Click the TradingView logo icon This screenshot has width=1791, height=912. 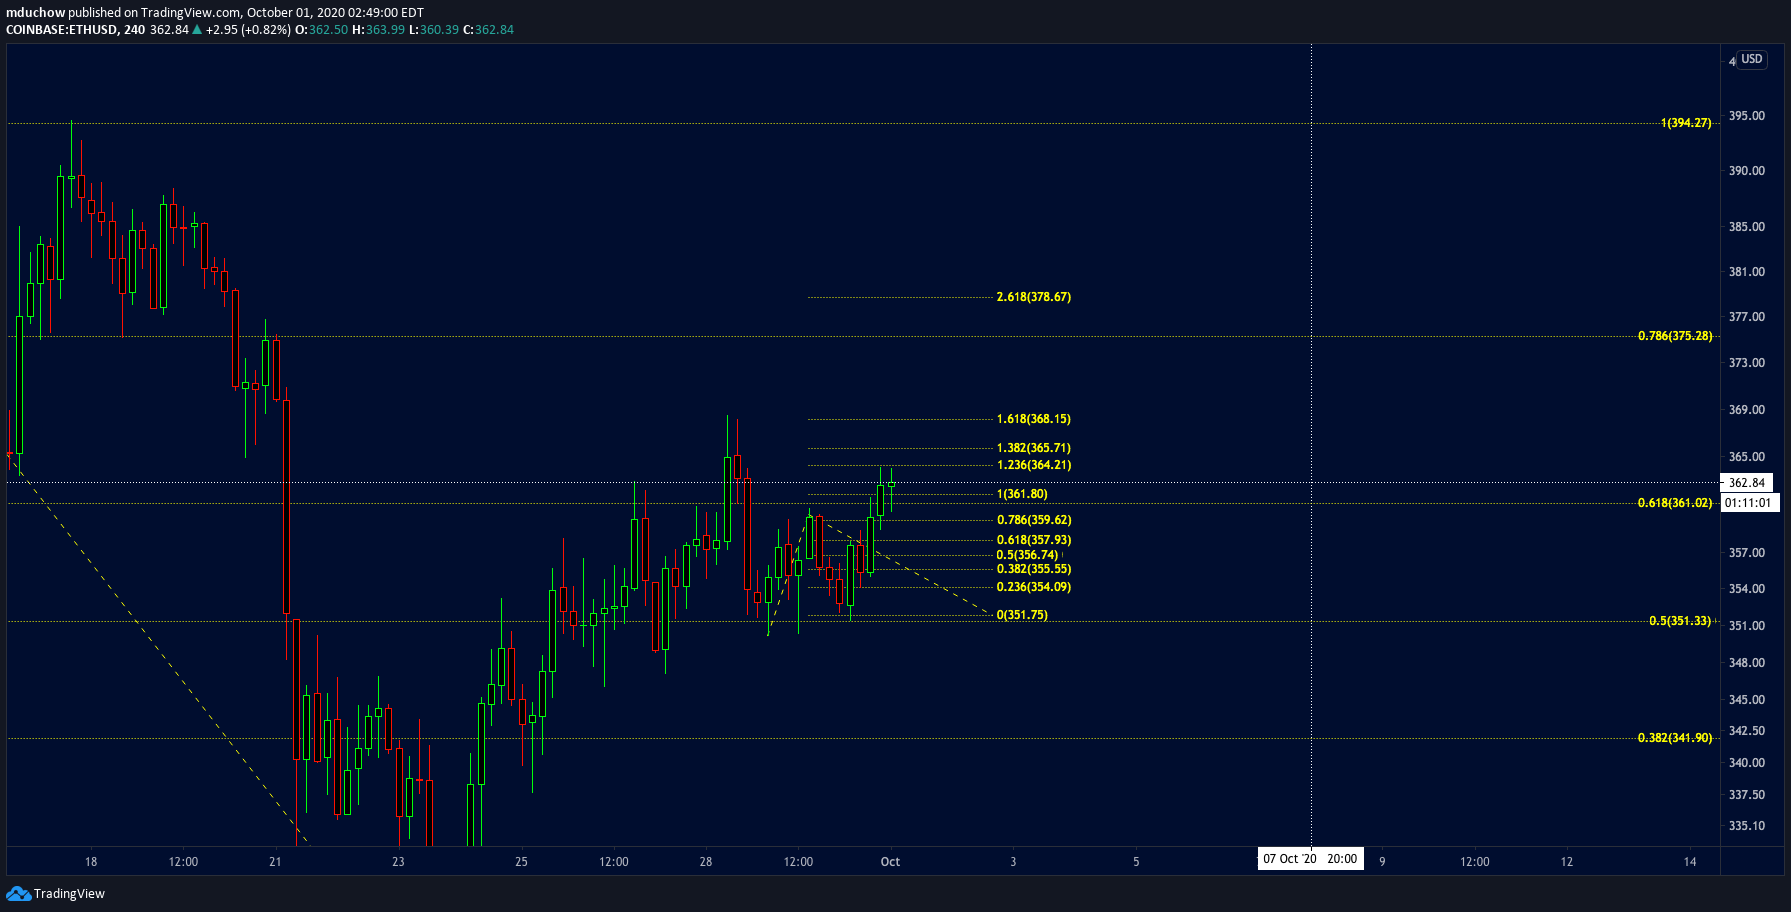pos(18,893)
